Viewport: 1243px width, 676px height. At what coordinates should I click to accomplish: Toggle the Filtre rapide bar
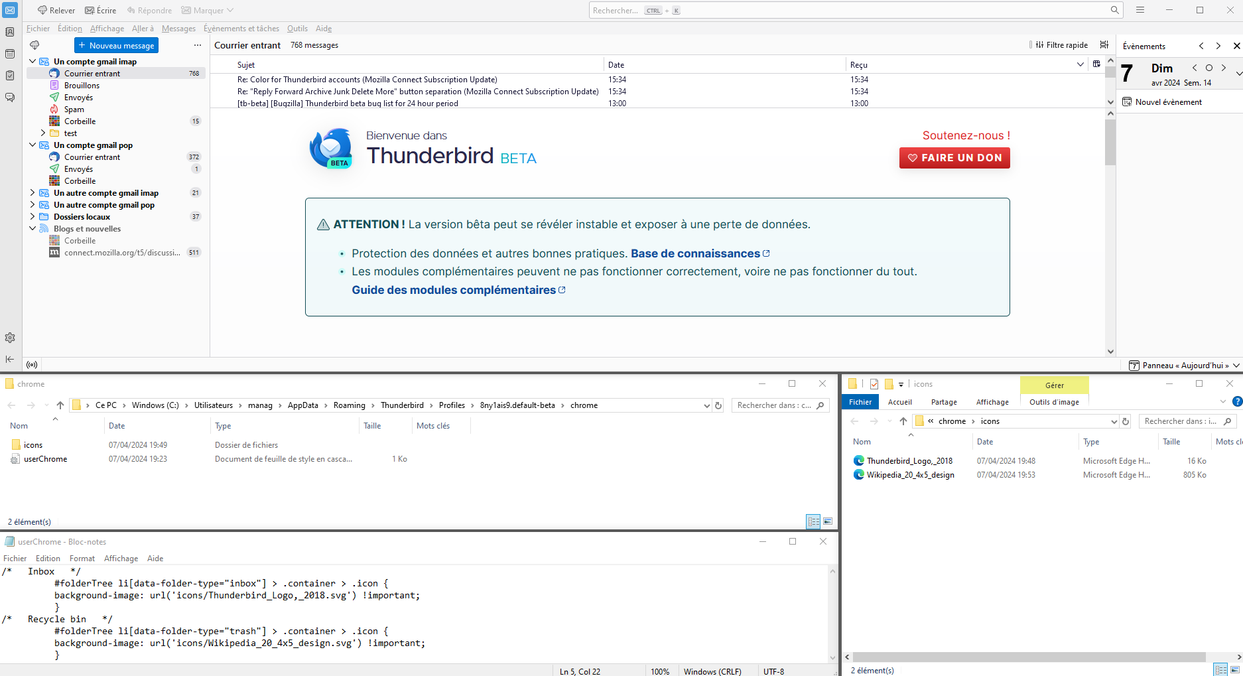[x=1058, y=45]
